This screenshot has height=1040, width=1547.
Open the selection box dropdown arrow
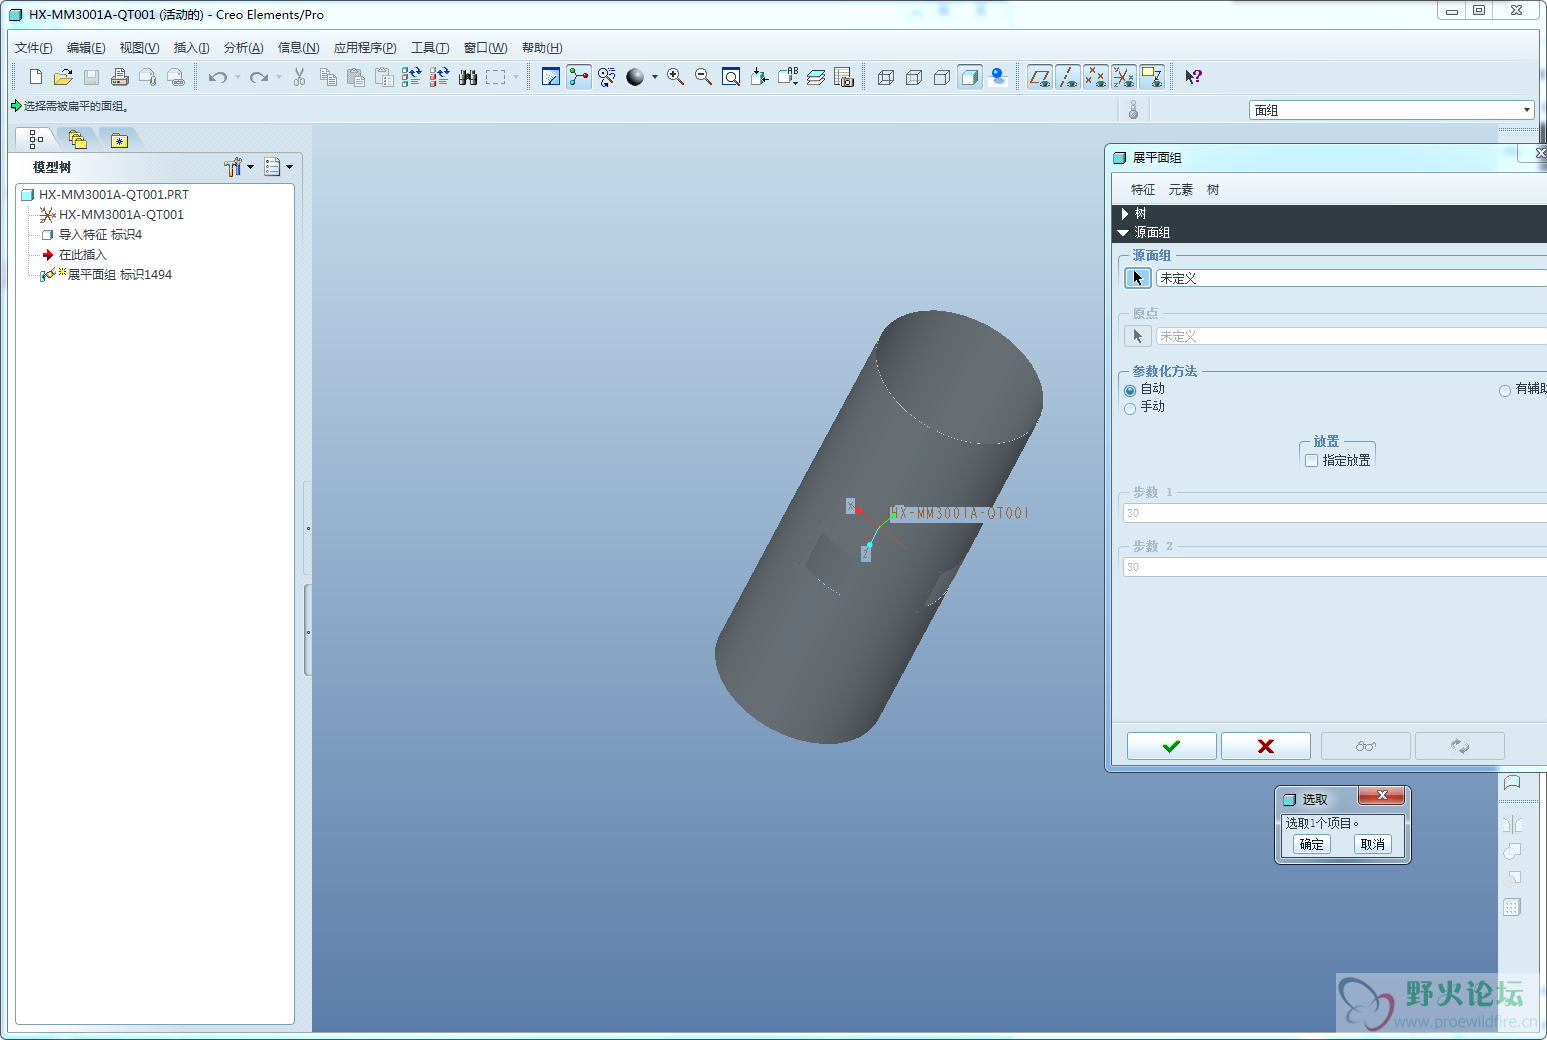click(516, 77)
